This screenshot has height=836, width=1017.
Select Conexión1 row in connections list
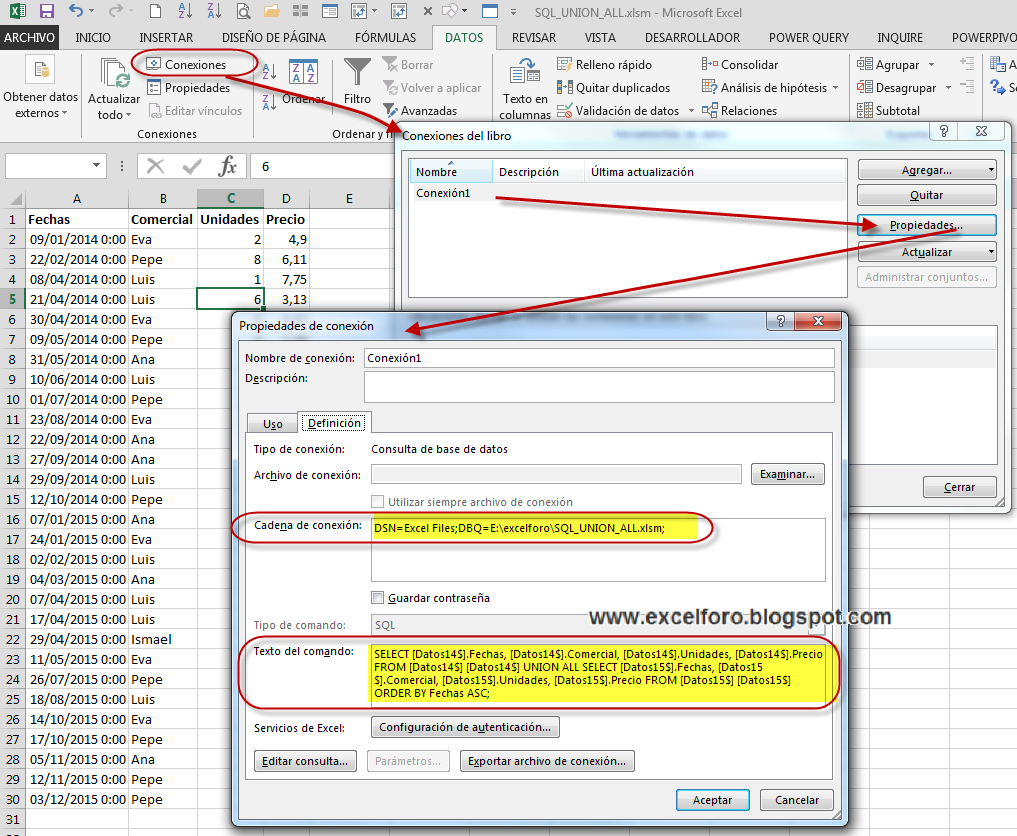pyautogui.click(x=627, y=193)
